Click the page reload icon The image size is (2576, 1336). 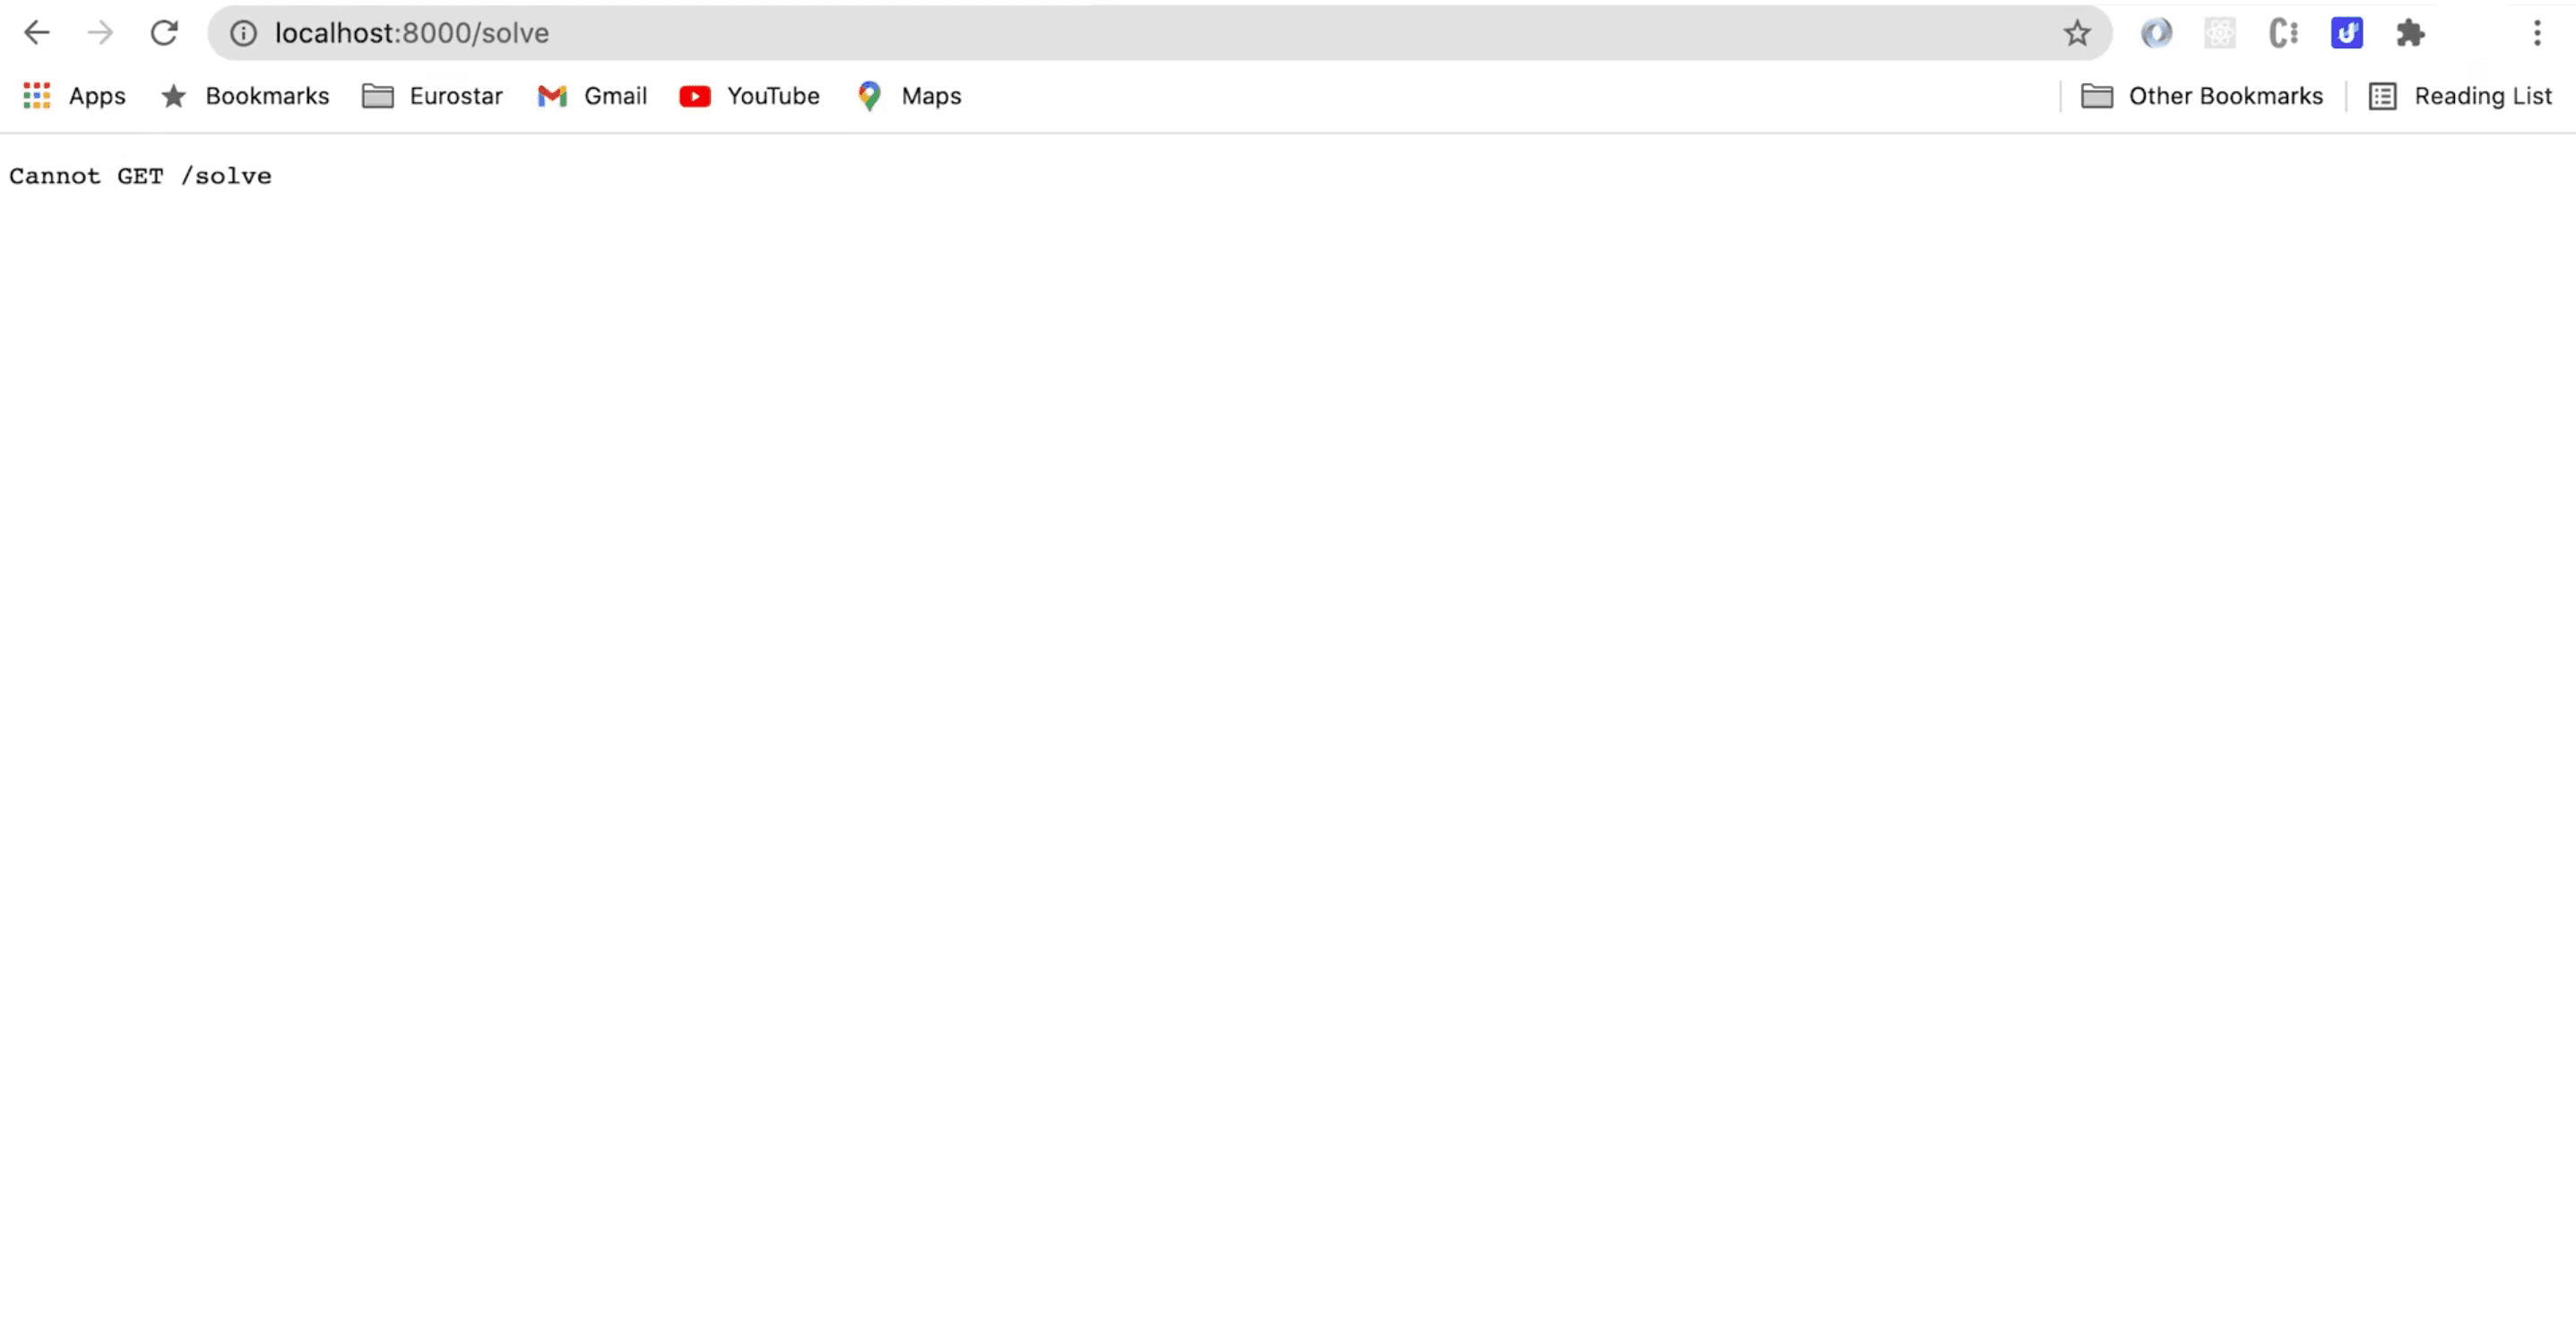pyautogui.click(x=163, y=32)
